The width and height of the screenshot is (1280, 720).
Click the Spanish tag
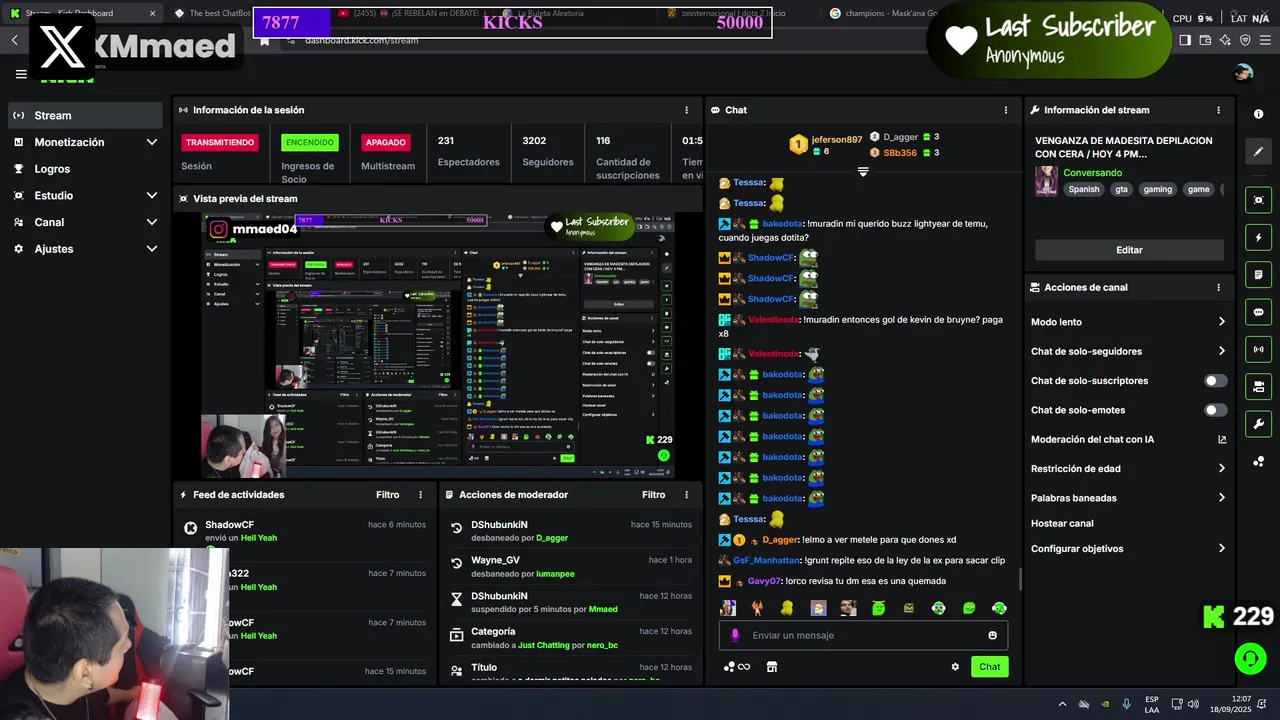pos(1083,189)
